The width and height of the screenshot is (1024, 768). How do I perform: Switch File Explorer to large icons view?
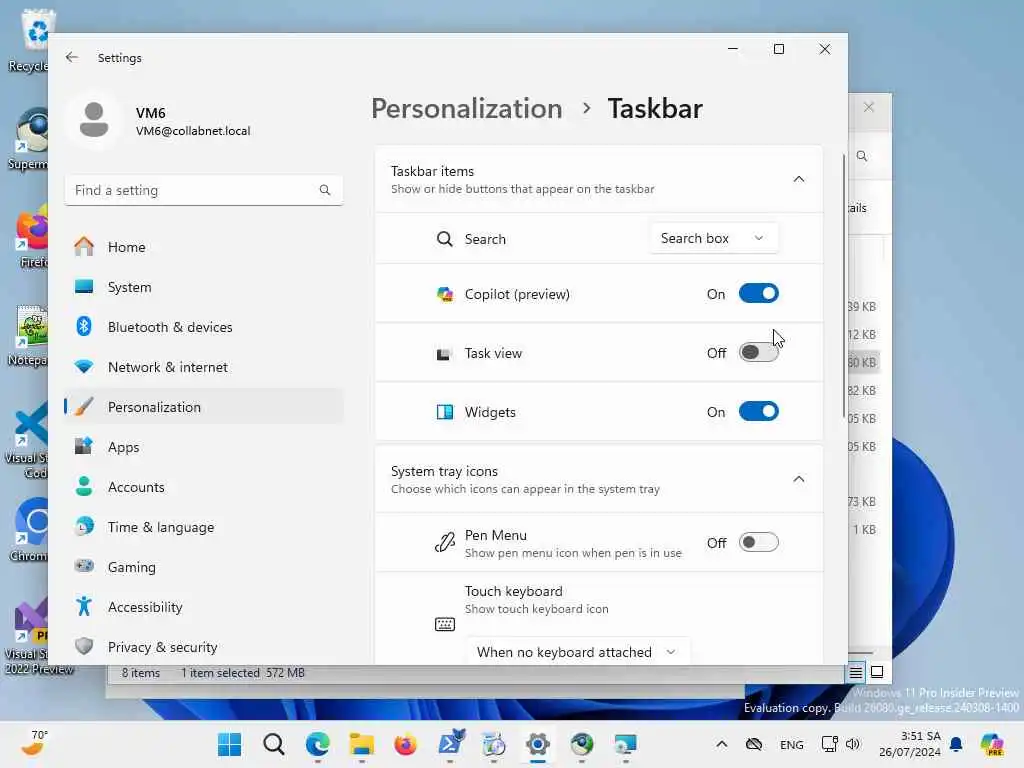coord(877,672)
